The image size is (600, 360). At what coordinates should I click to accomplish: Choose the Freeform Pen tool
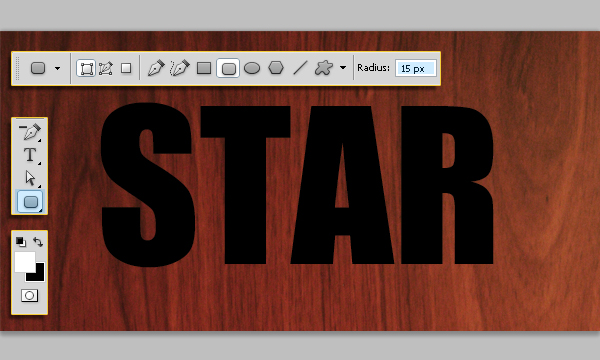[x=179, y=68]
